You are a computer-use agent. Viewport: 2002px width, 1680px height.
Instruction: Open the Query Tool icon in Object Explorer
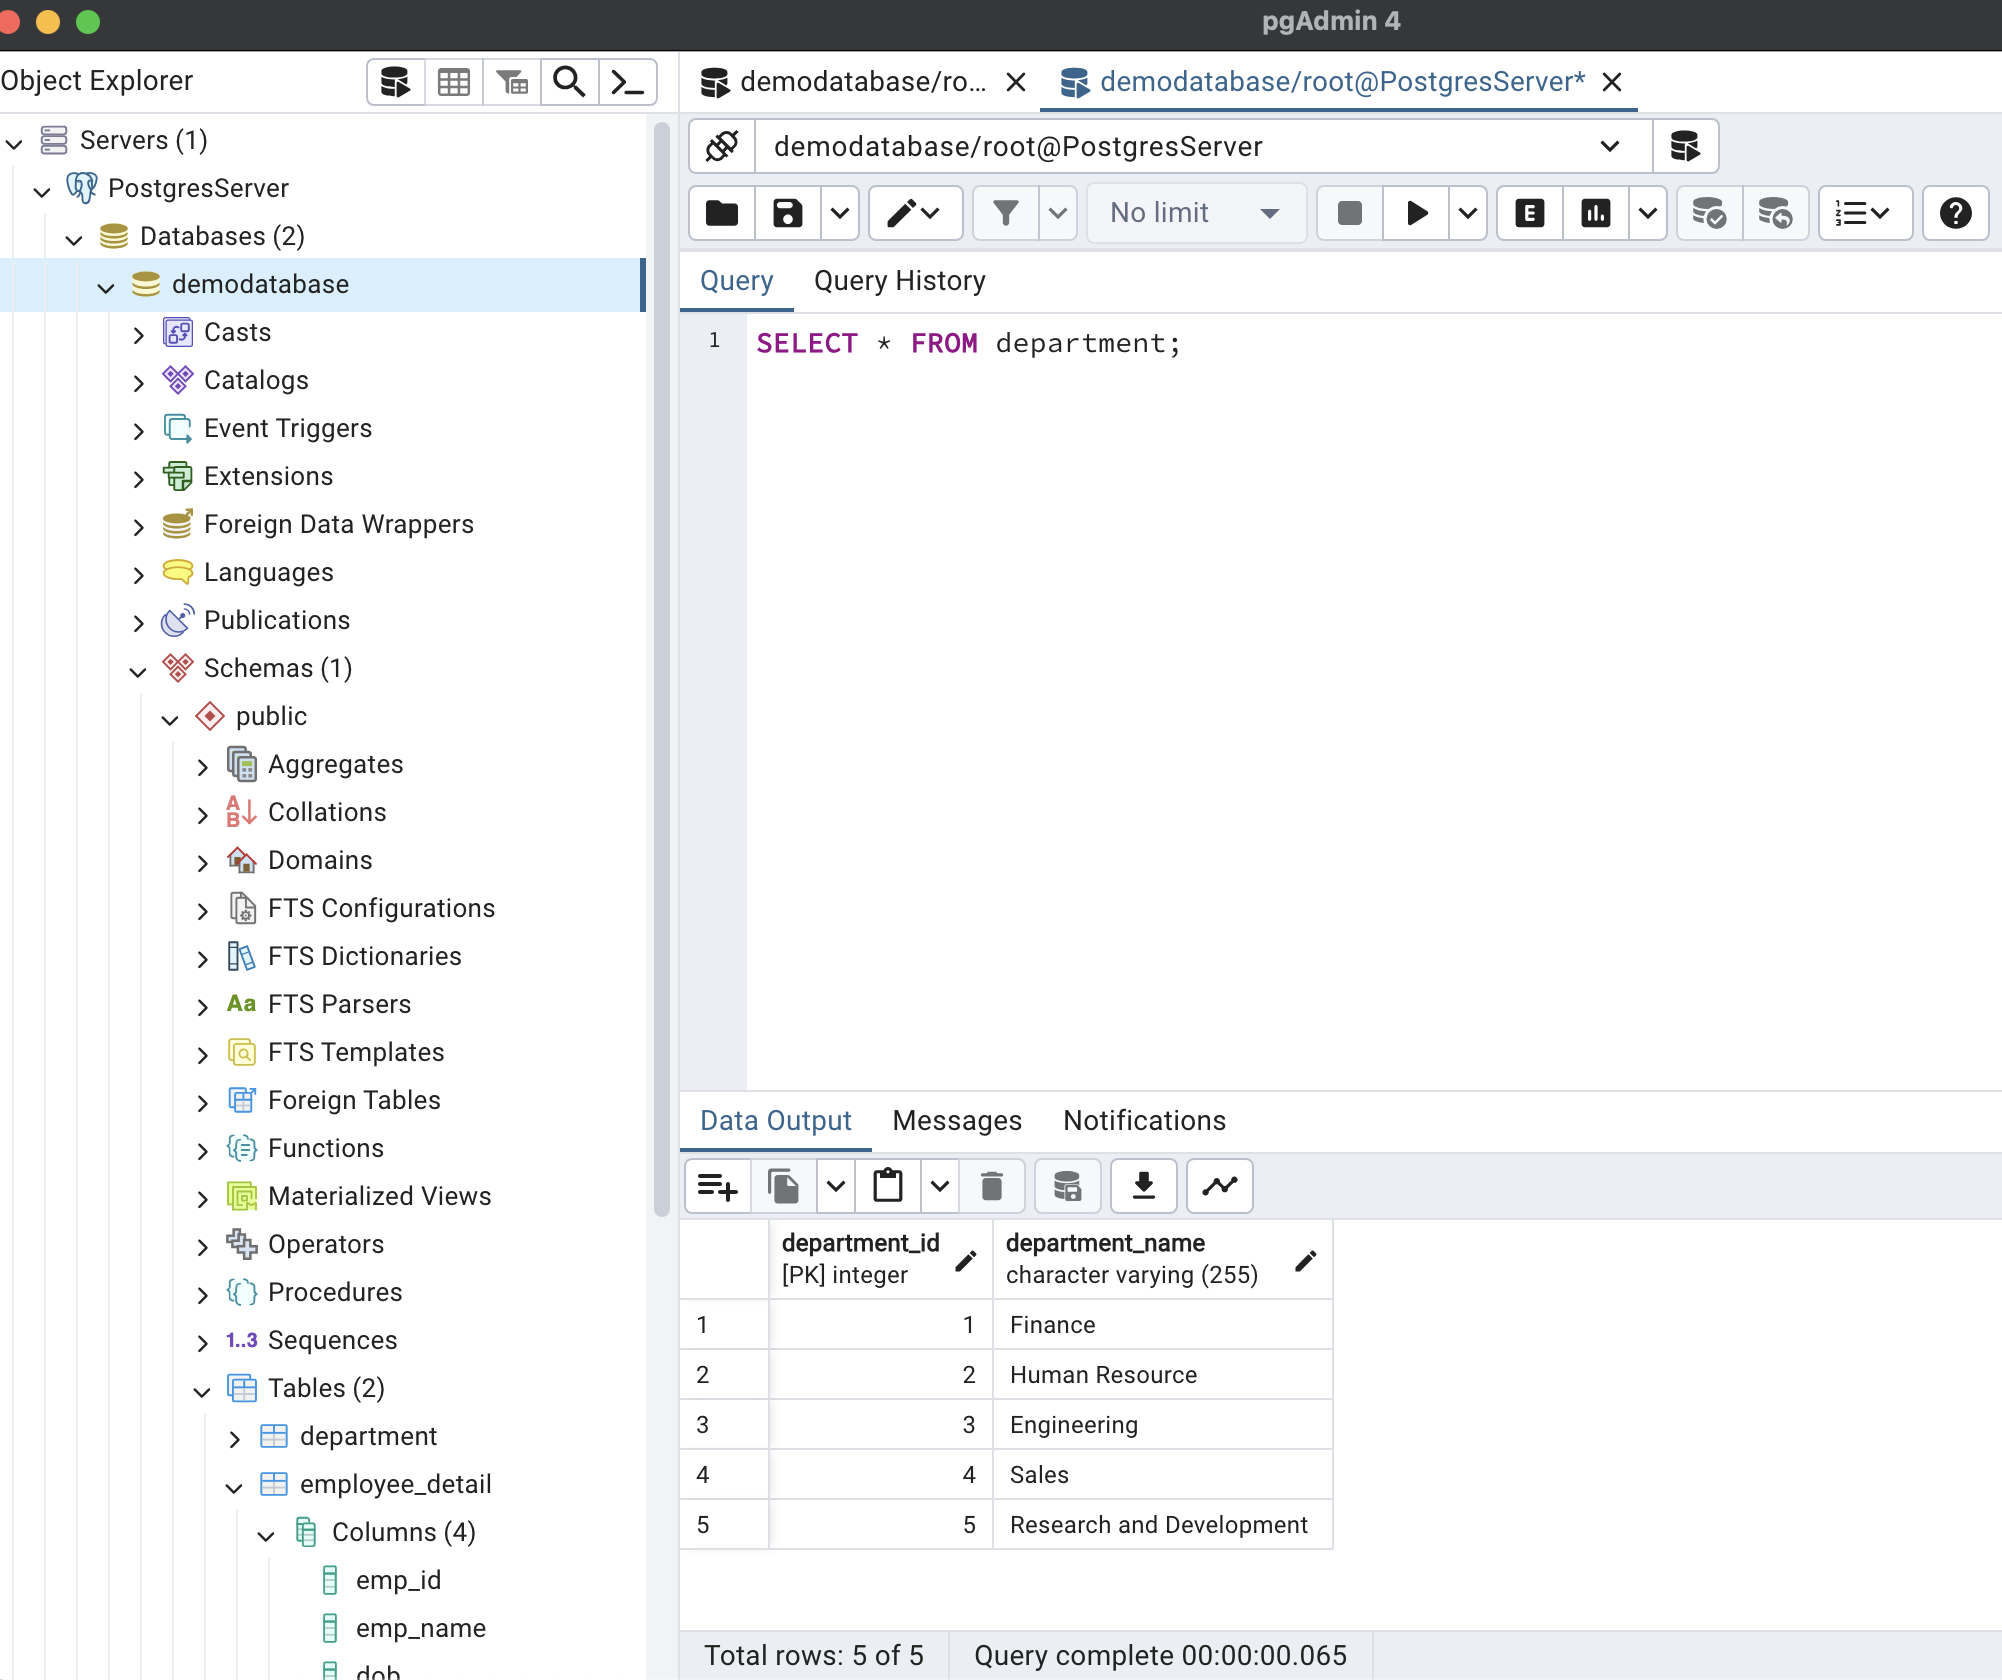(396, 82)
